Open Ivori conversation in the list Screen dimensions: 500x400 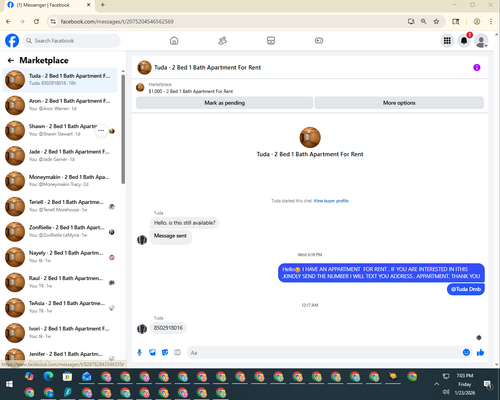pyautogui.click(x=60, y=332)
